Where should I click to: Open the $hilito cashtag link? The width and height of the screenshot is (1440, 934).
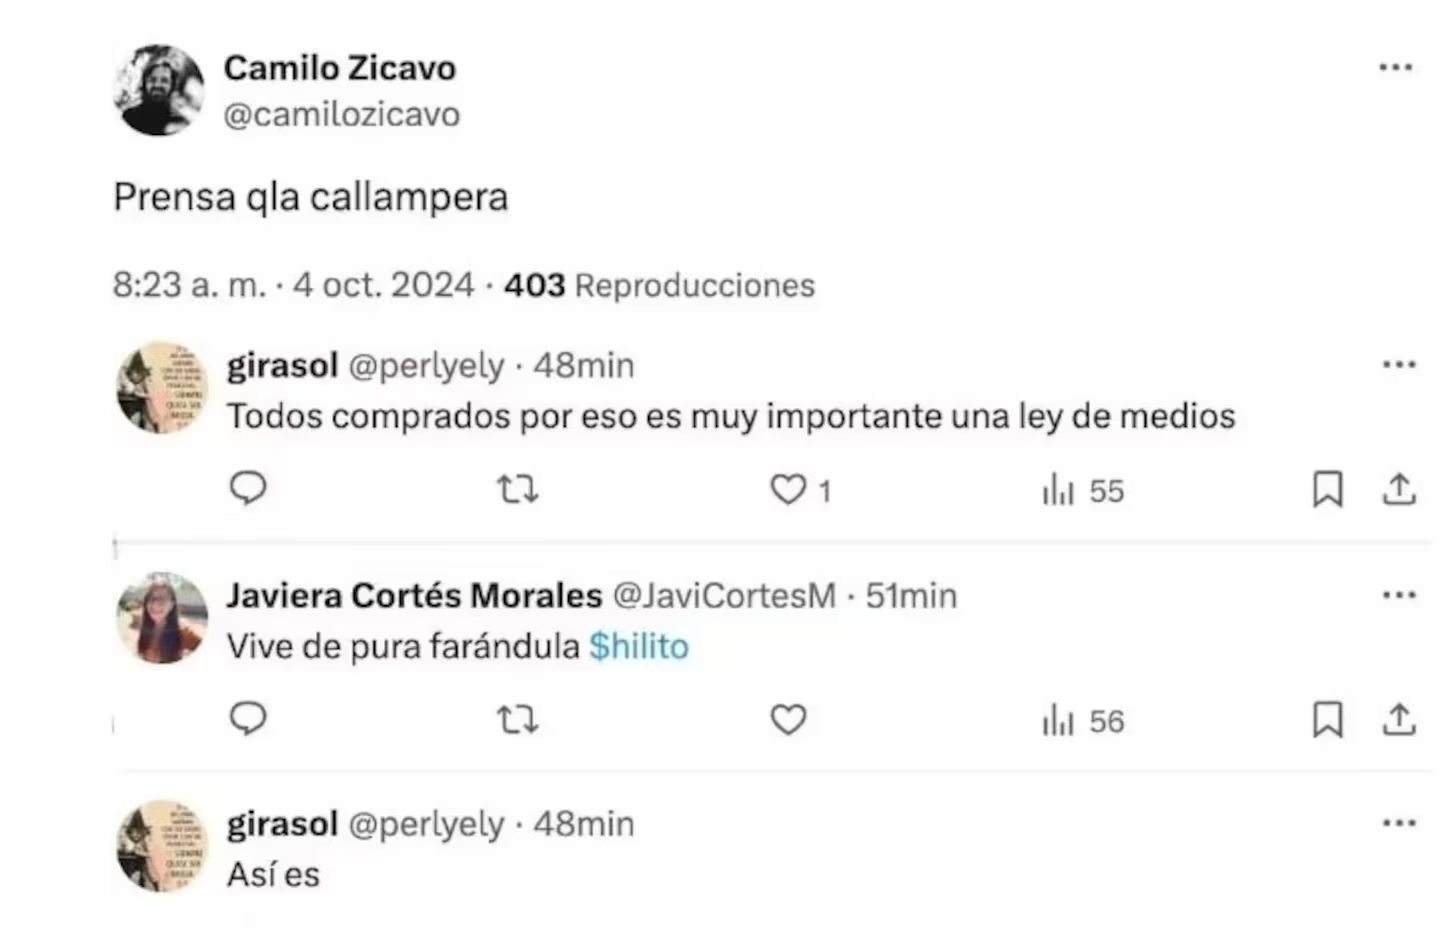click(x=639, y=646)
